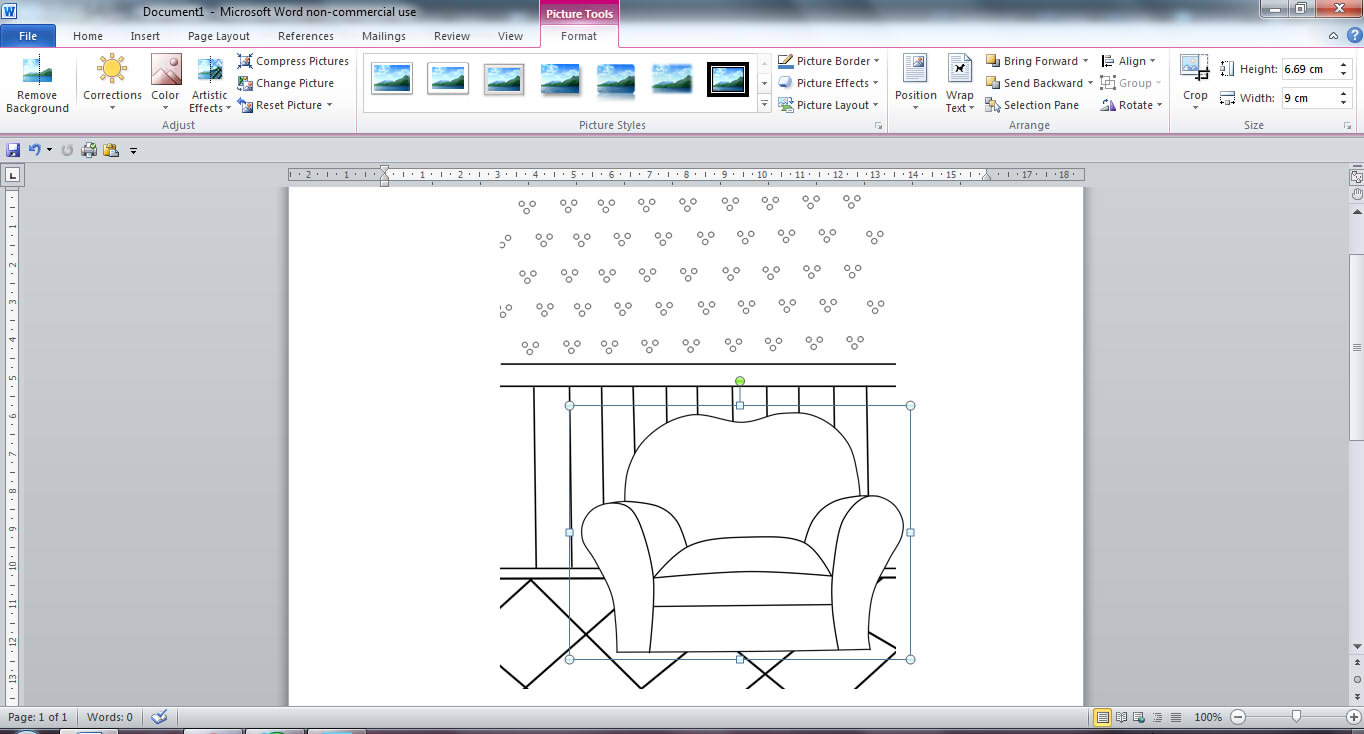Open the Rotate dropdown menu
Screen dimensions: 1364x734
click(x=1131, y=104)
